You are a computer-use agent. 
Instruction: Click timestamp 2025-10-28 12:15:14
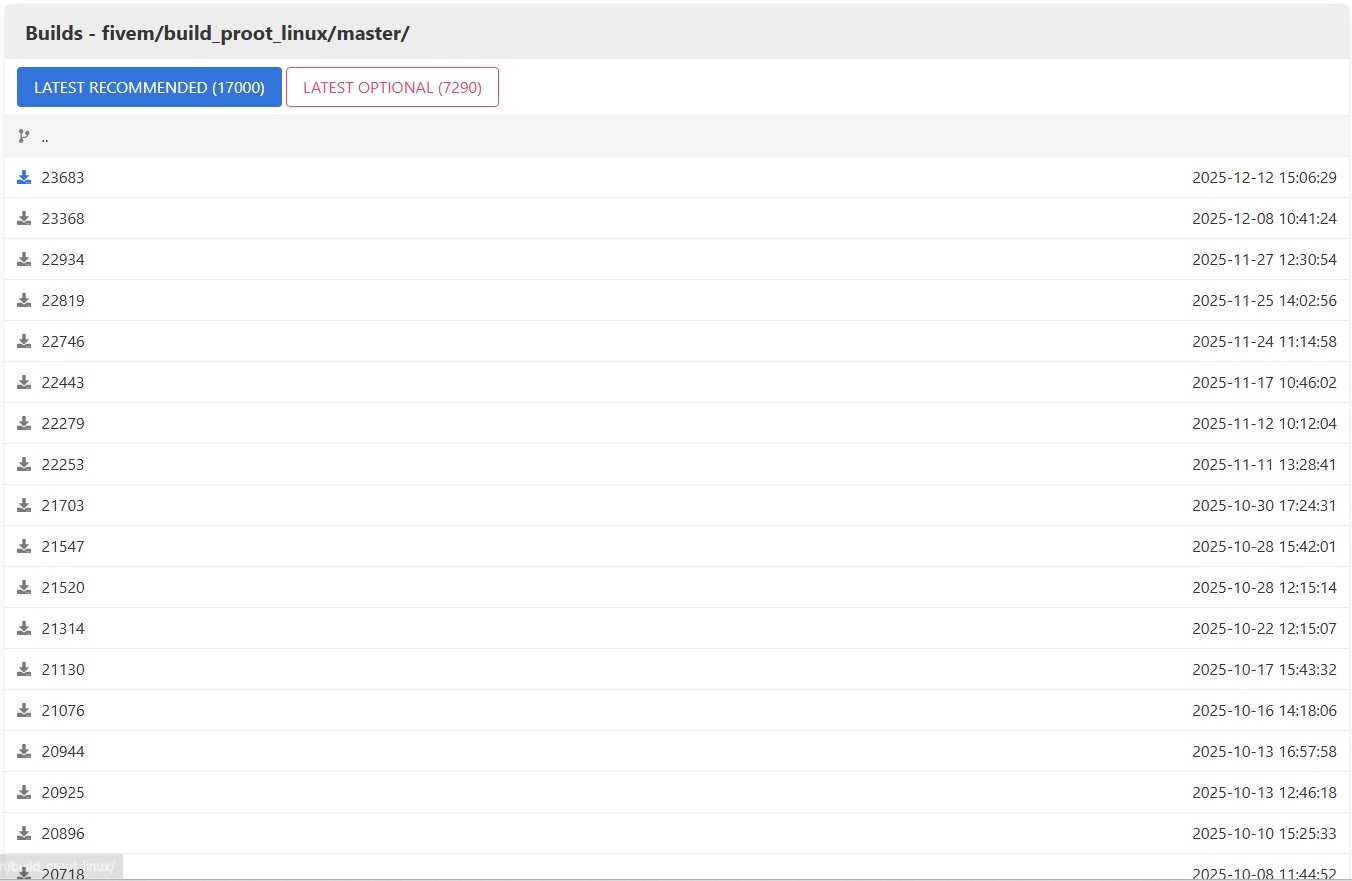(1264, 588)
